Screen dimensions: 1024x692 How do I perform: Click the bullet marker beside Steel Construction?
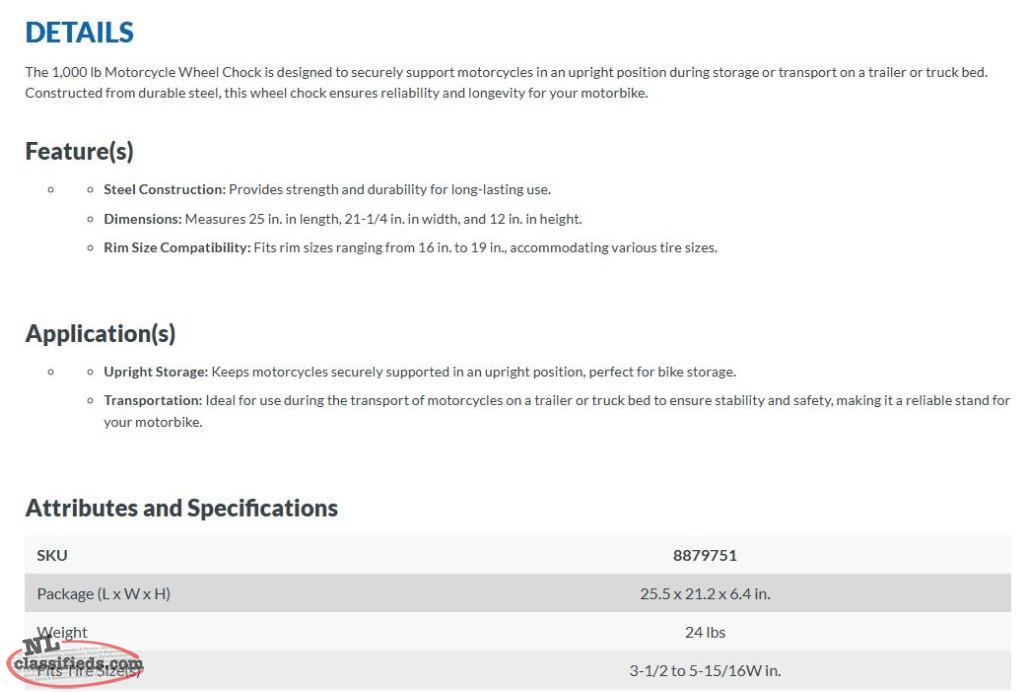pos(90,190)
